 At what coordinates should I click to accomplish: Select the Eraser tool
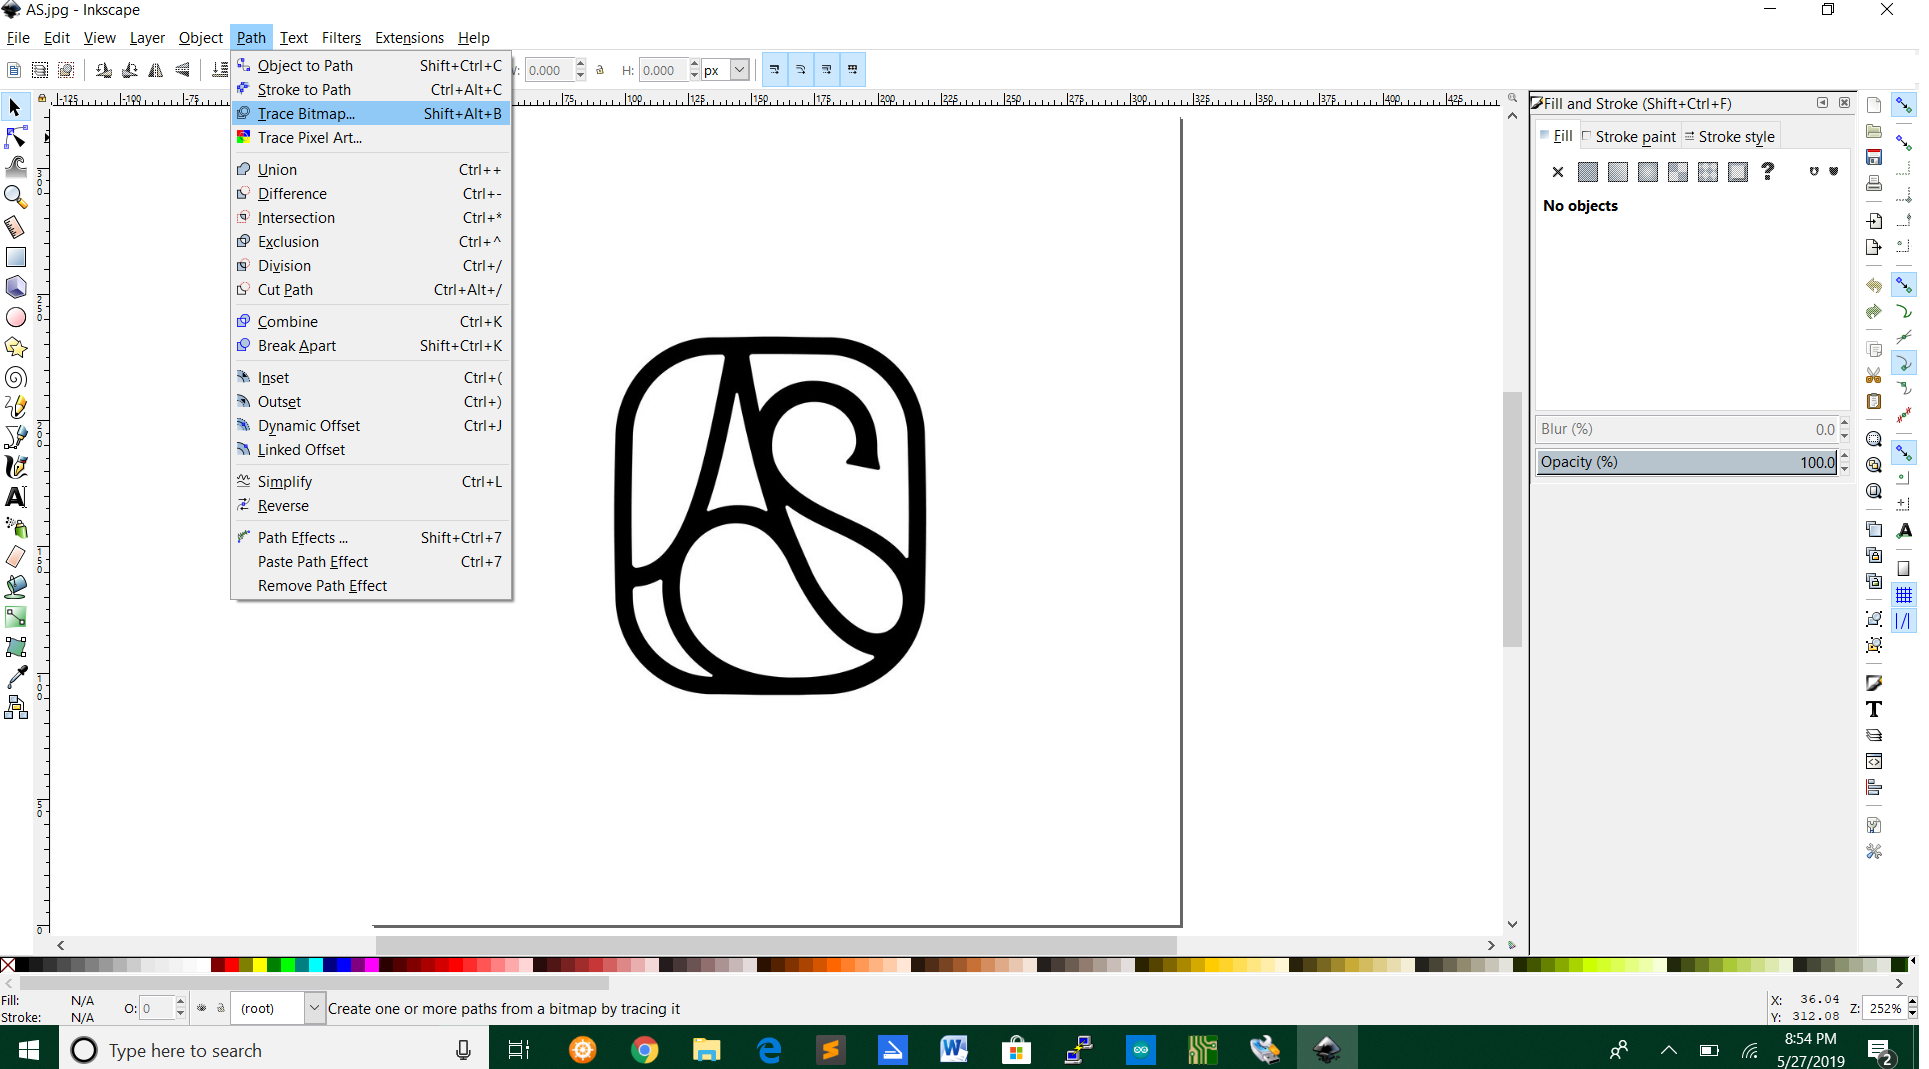pos(15,557)
